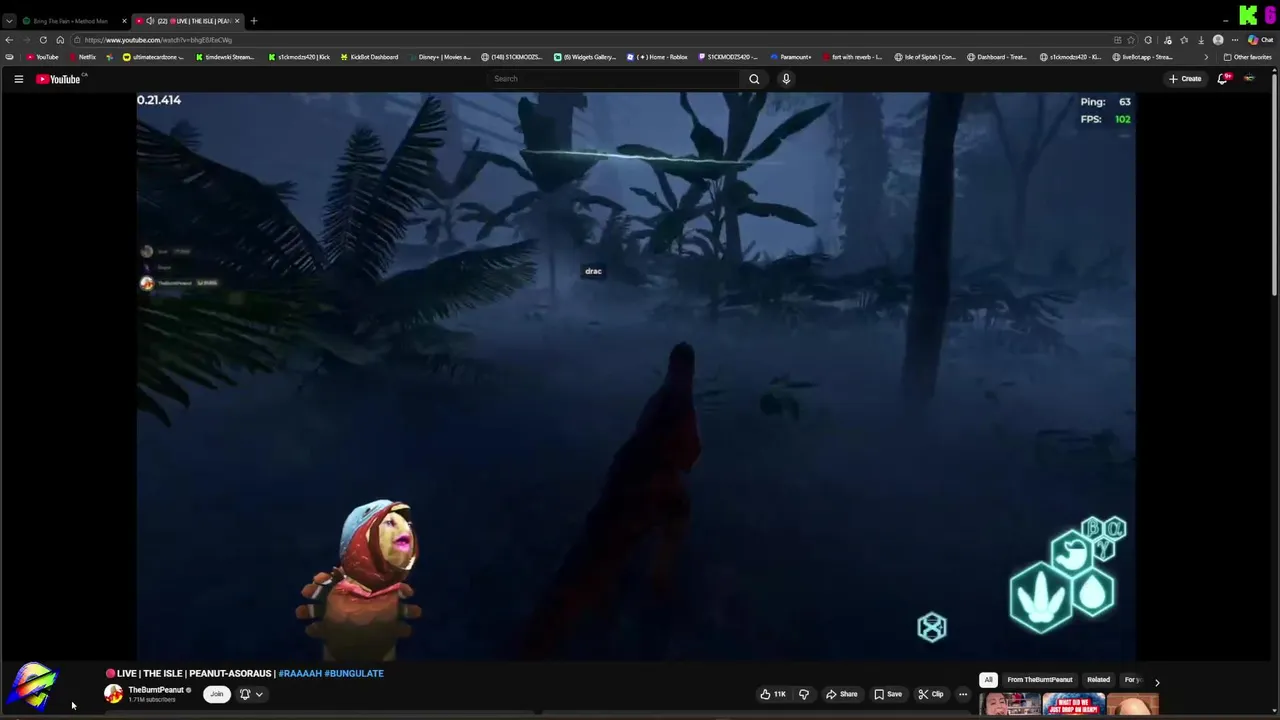Click the browser home button
Viewport: 1280px width, 720px height.
60,40
